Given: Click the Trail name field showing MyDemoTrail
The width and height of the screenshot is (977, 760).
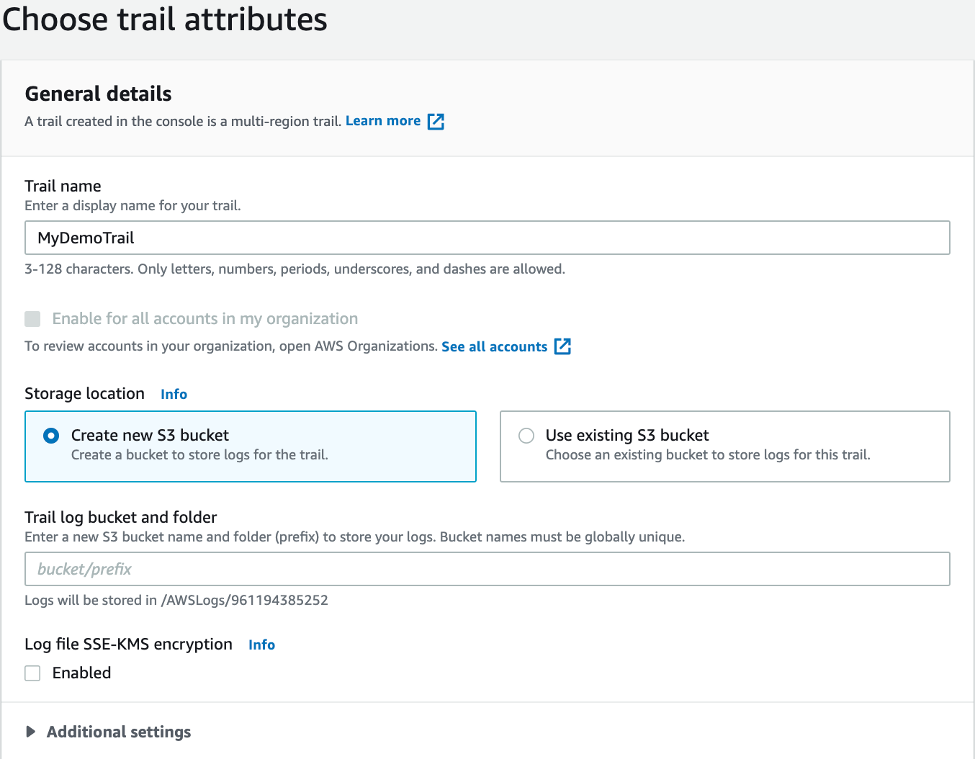Looking at the screenshot, I should pyautogui.click(x=487, y=237).
